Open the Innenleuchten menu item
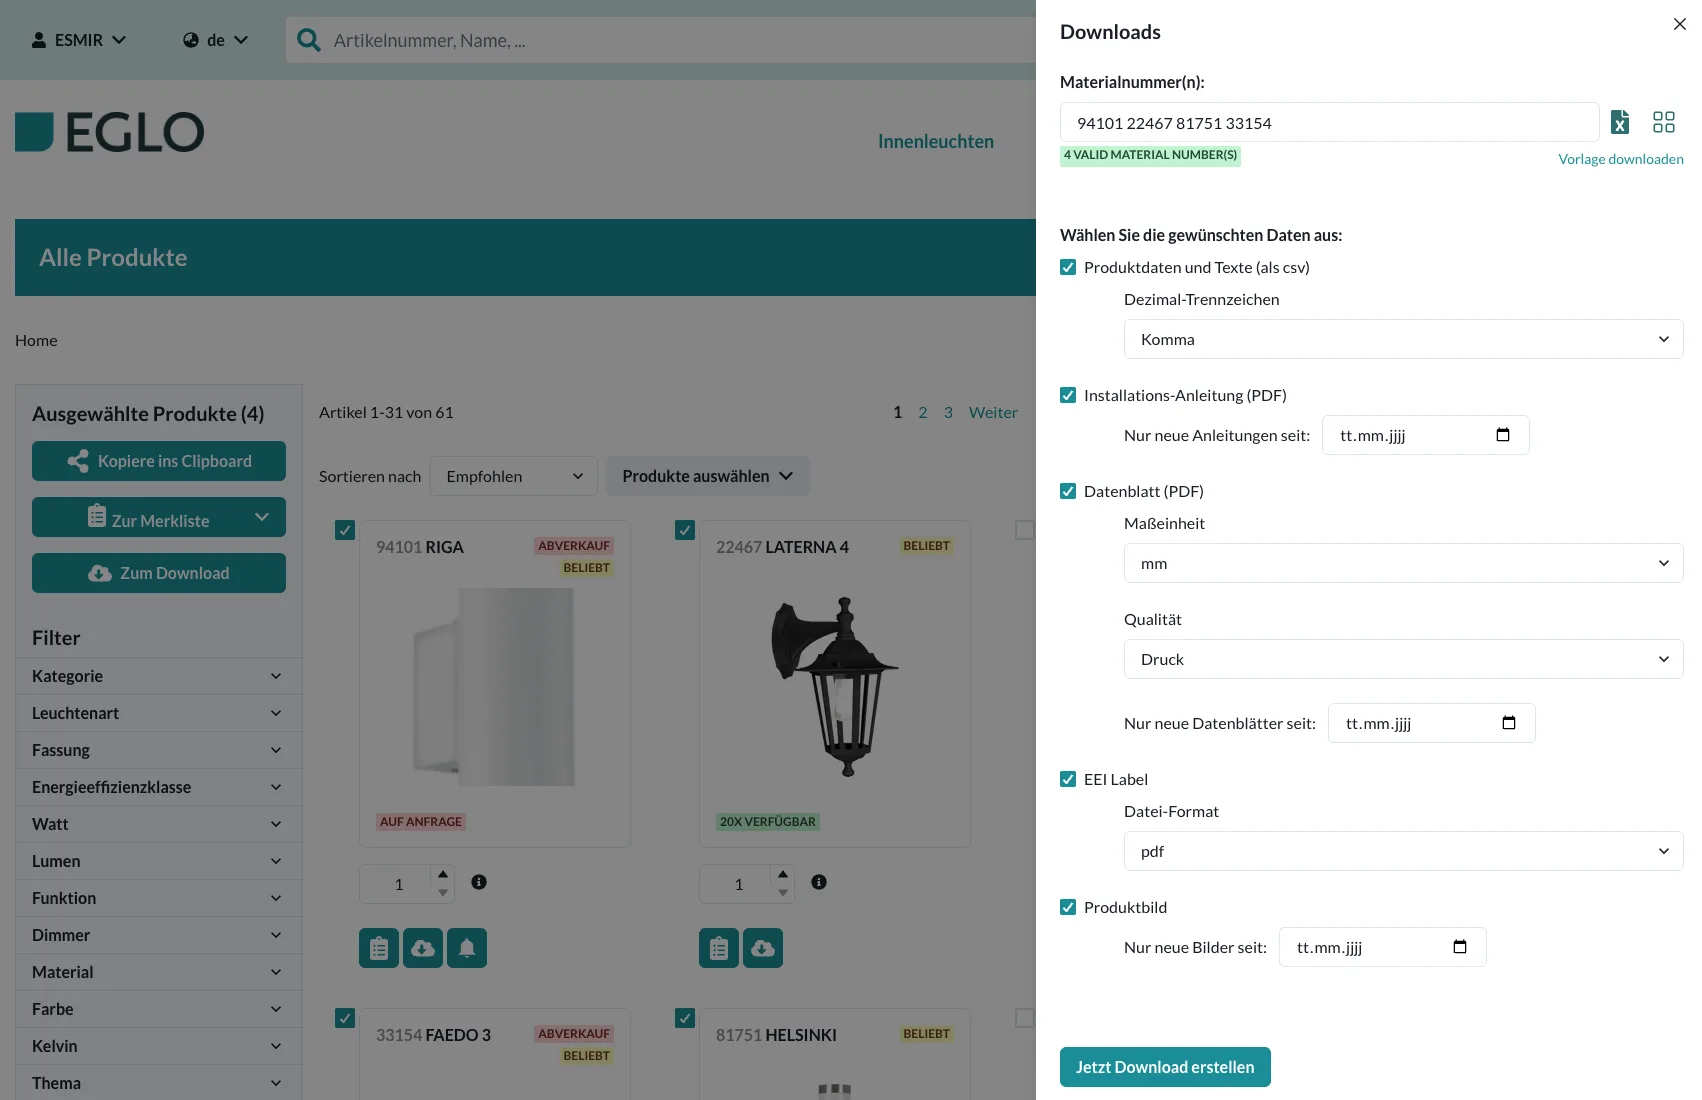This screenshot has height=1100, width=1702. pyautogui.click(x=935, y=140)
